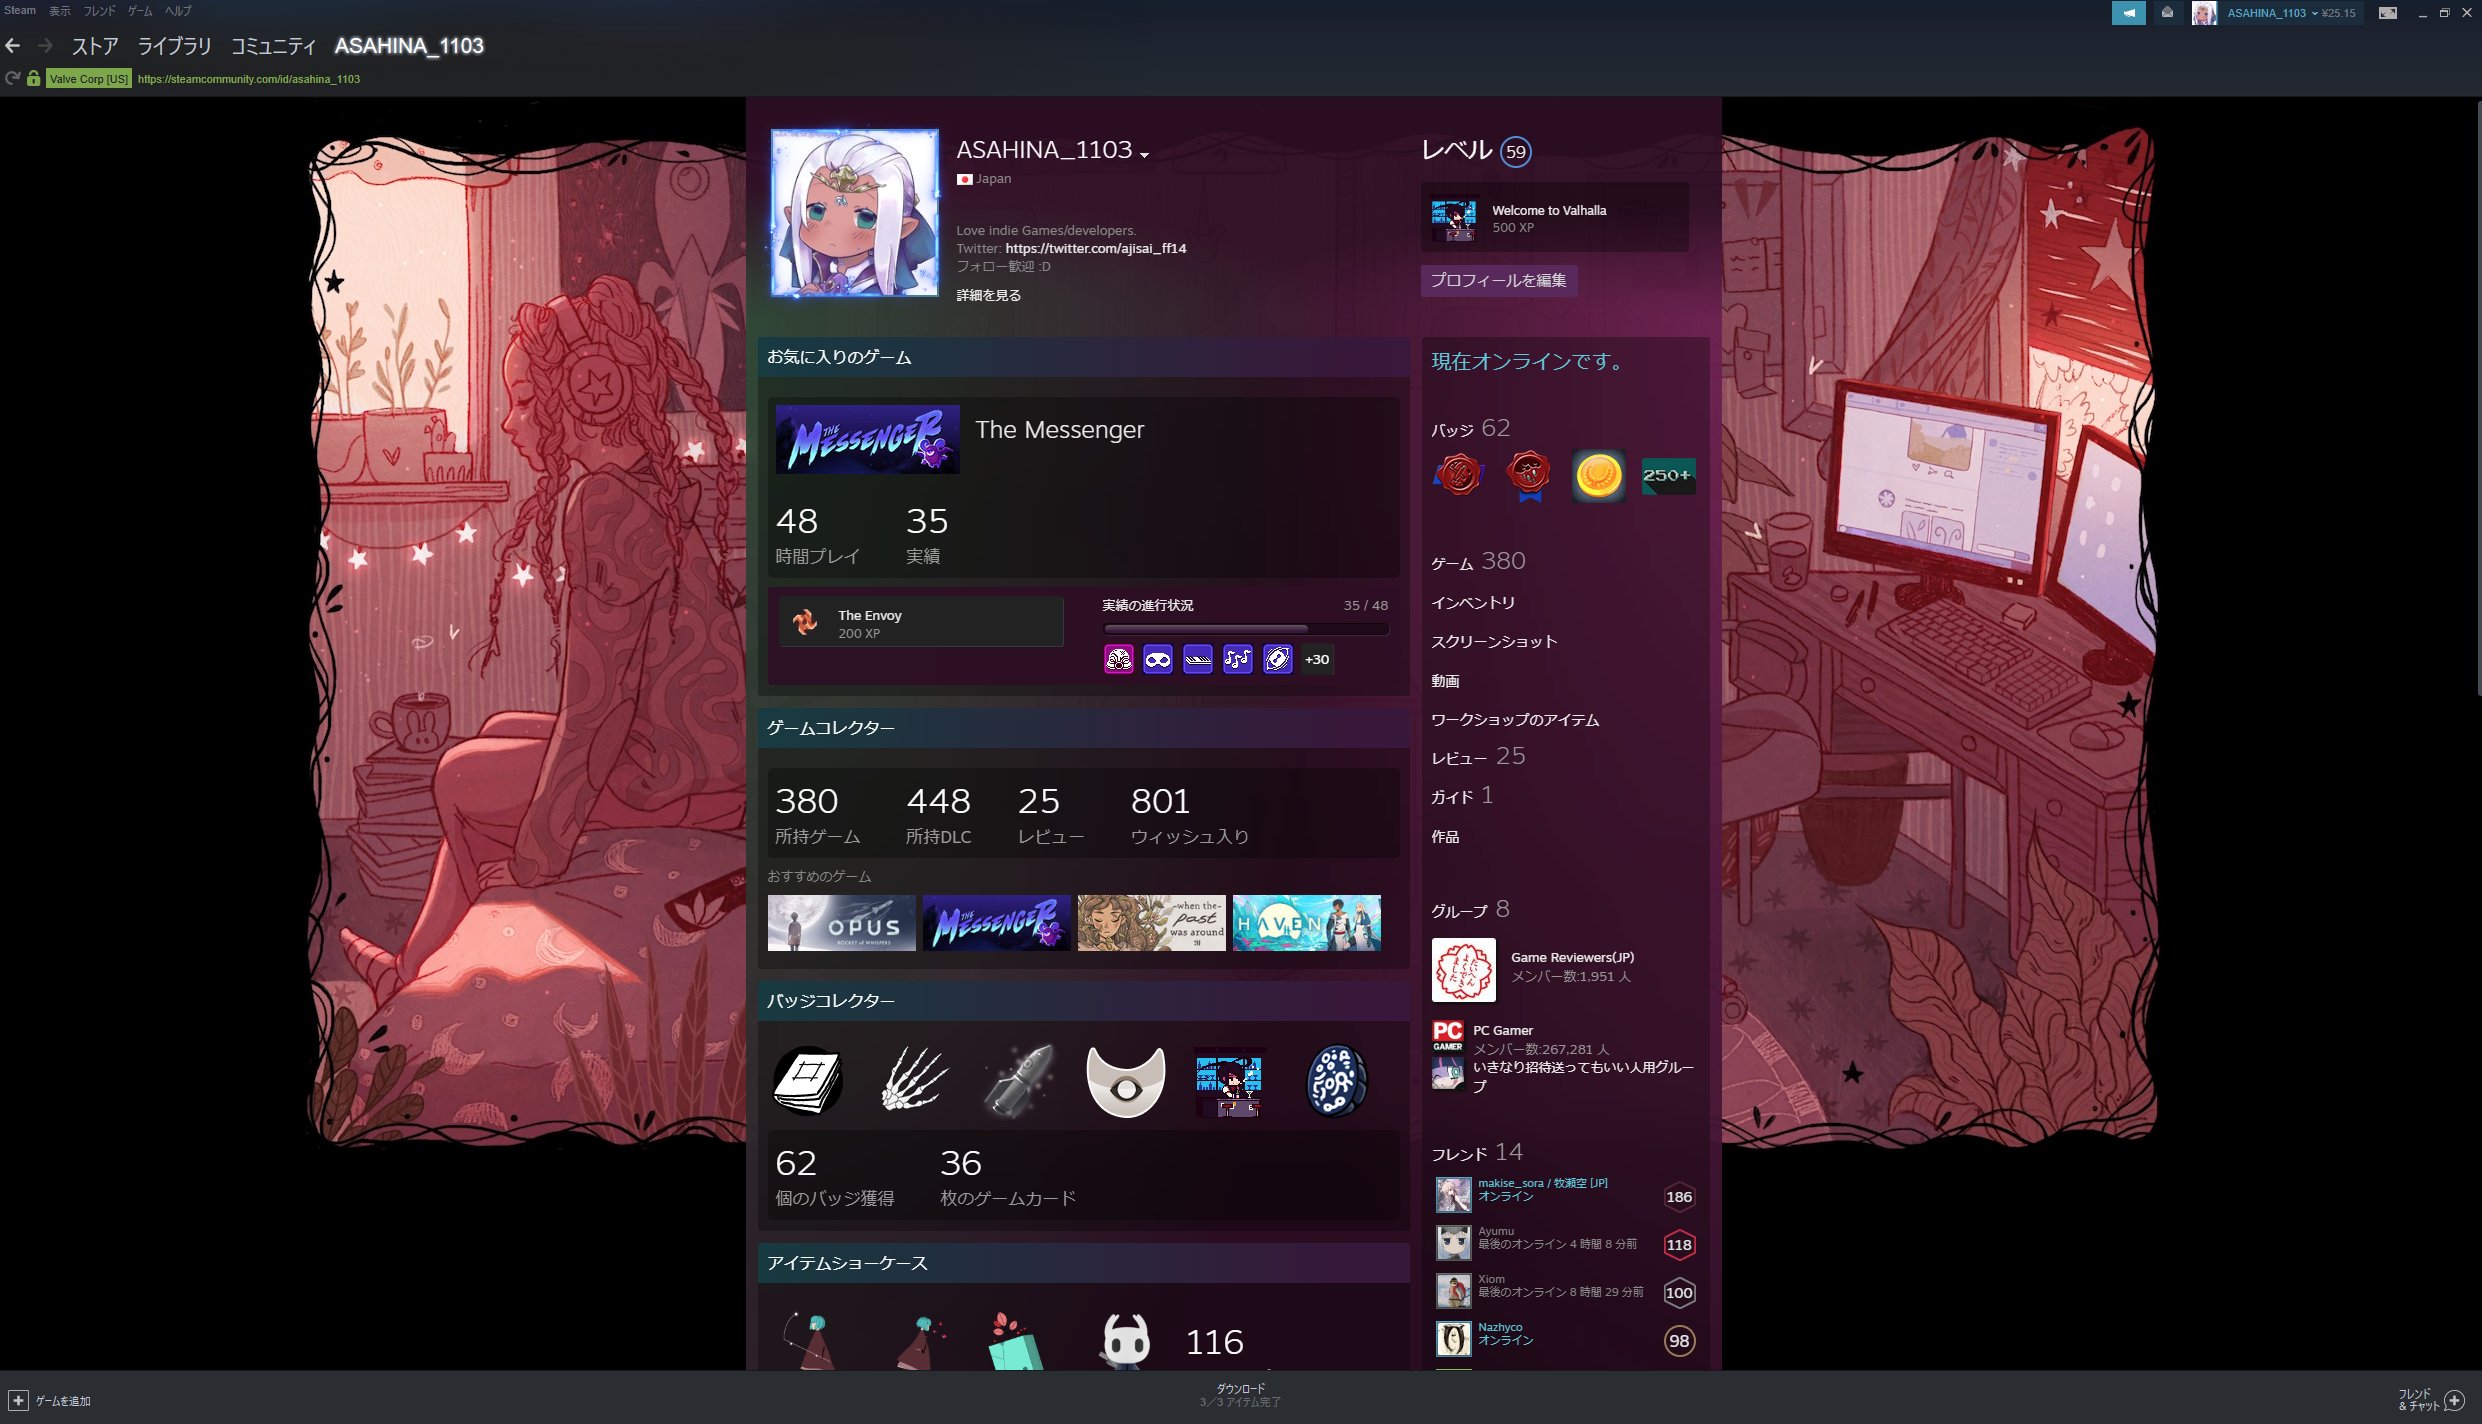The width and height of the screenshot is (2482, 1424).
Task: Click the profile avatar image
Action: [x=855, y=213]
